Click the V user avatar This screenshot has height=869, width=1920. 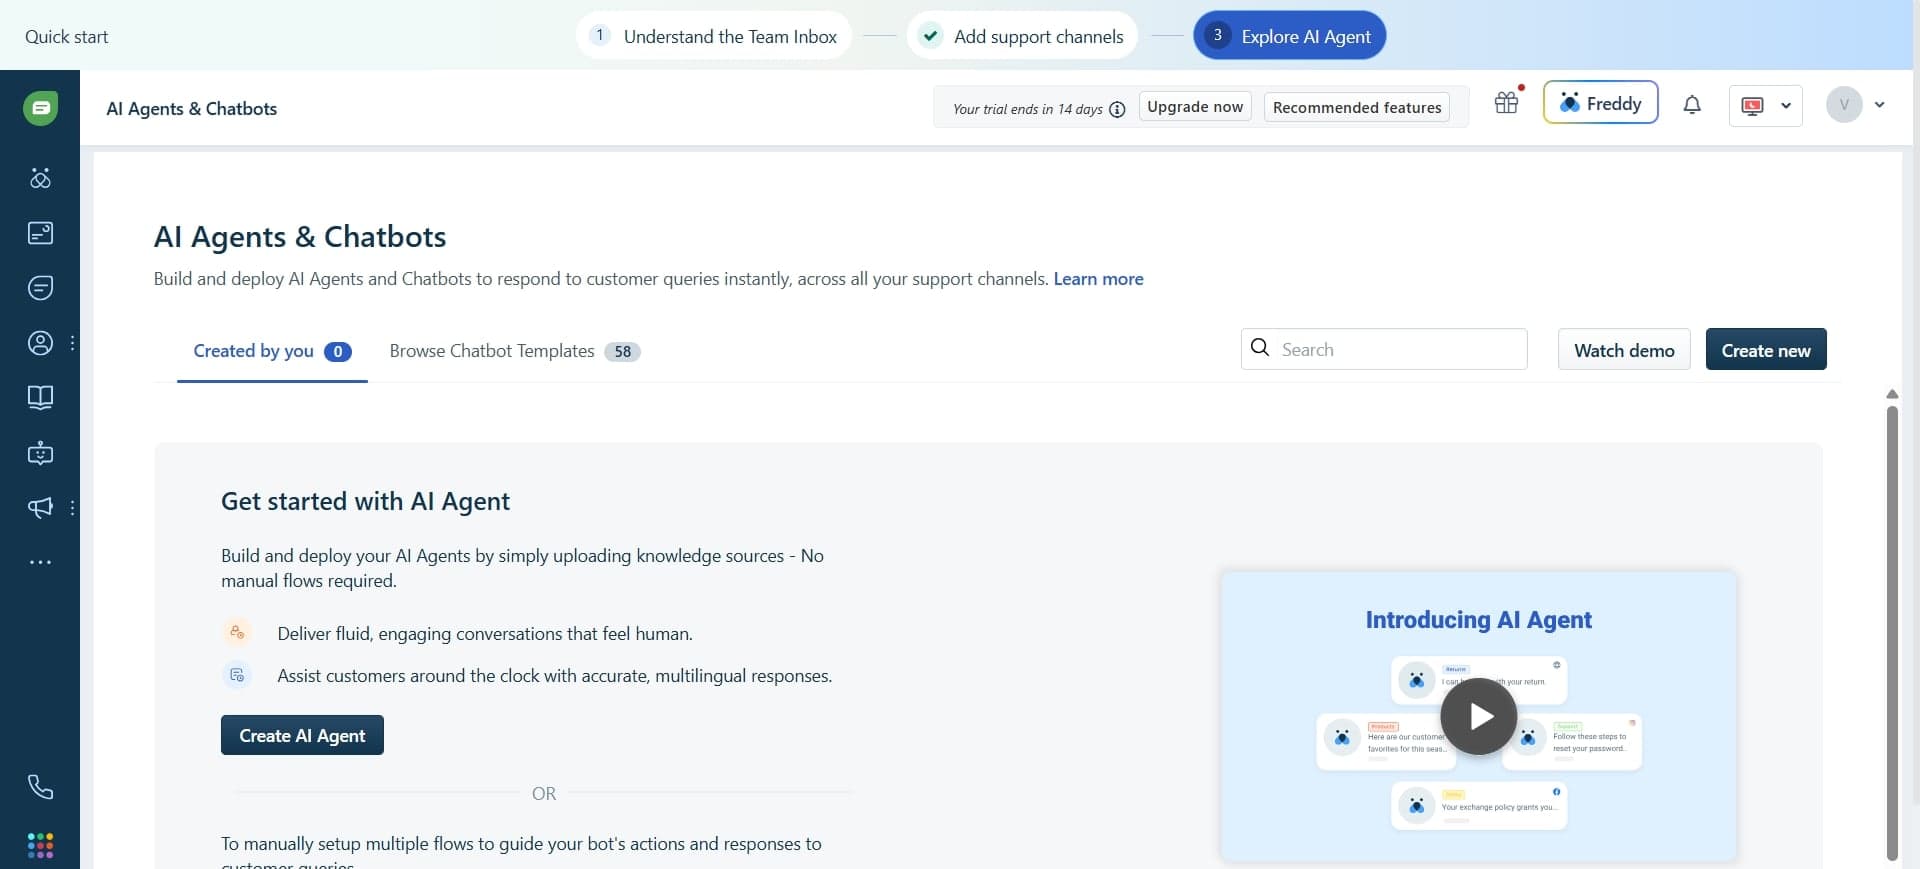[x=1844, y=105]
